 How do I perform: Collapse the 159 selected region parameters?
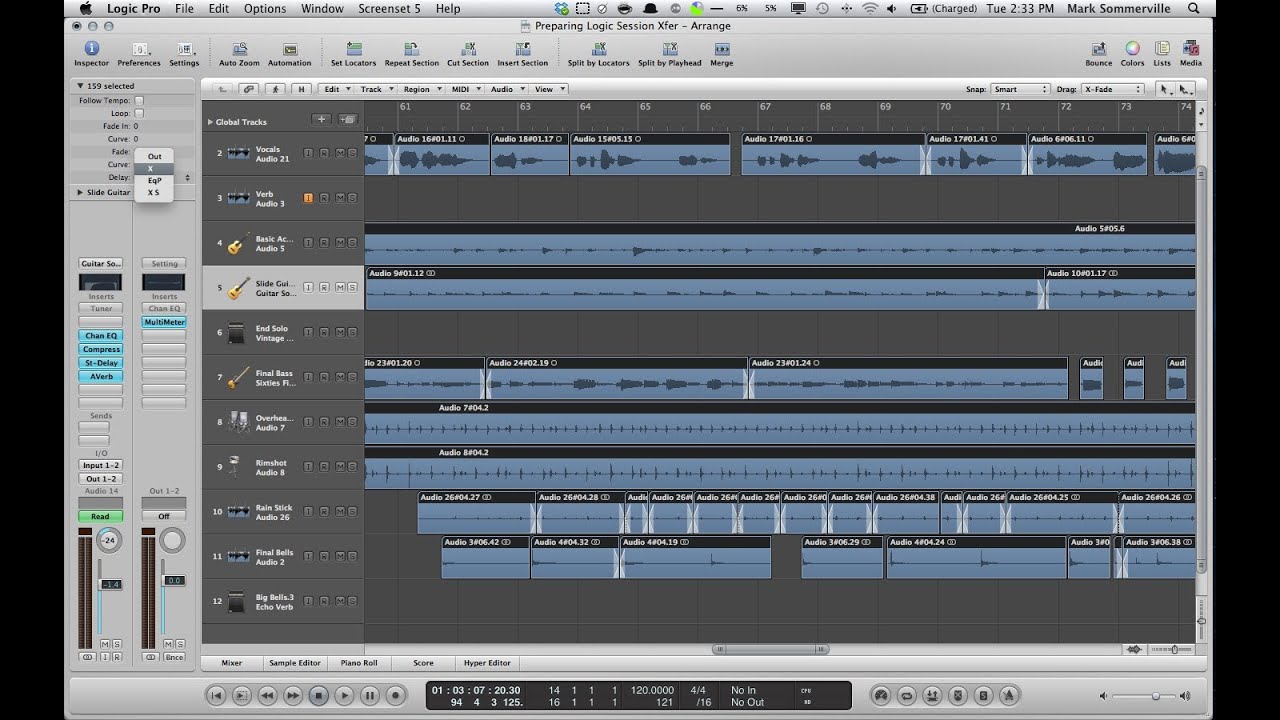pyautogui.click(x=80, y=86)
